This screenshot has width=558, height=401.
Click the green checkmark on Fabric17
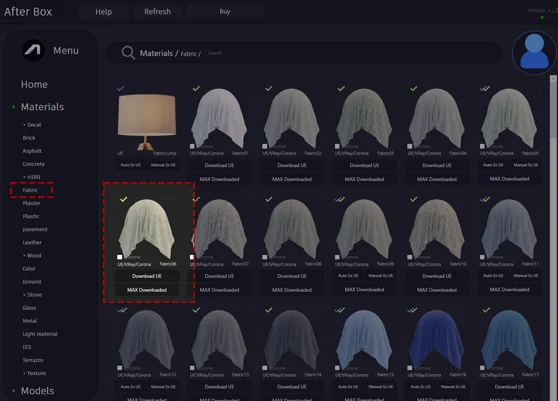pyautogui.click(x=486, y=310)
